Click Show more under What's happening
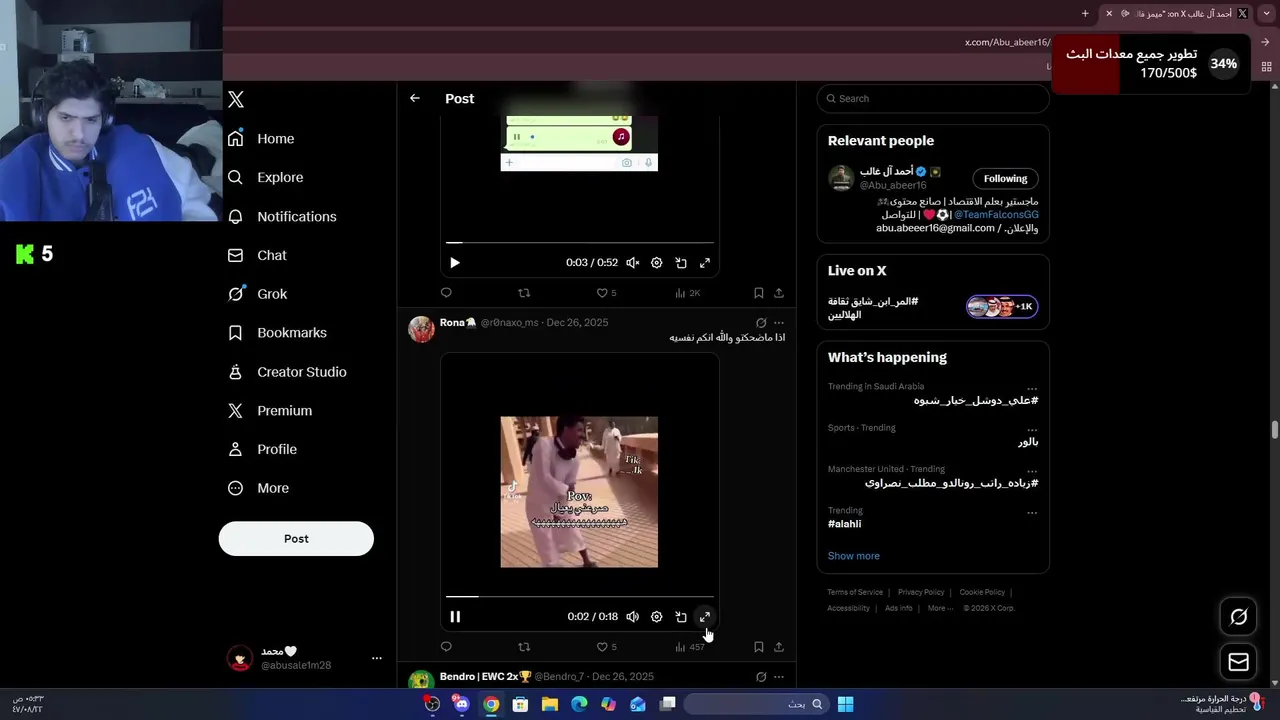Screen dimensions: 1280x720 [853, 556]
